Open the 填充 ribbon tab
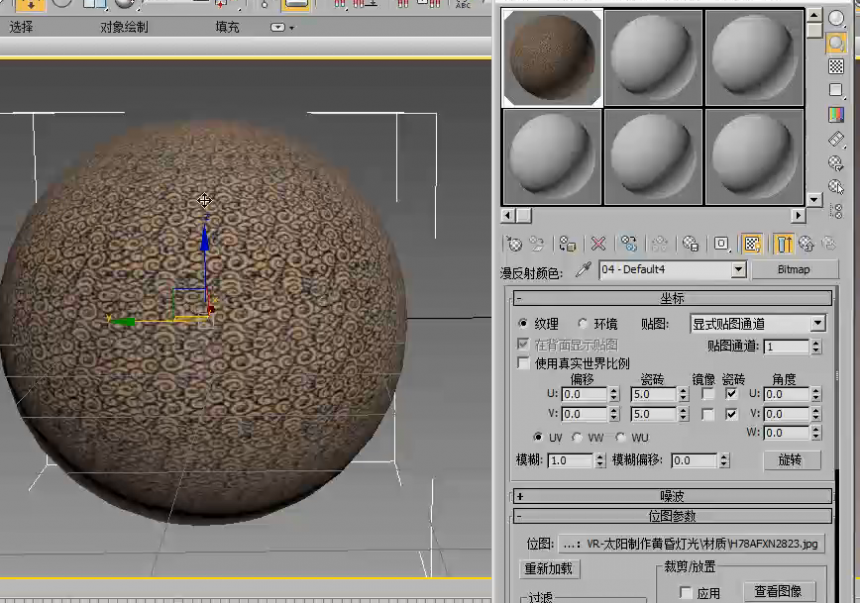Viewport: 860px width, 603px height. click(227, 27)
